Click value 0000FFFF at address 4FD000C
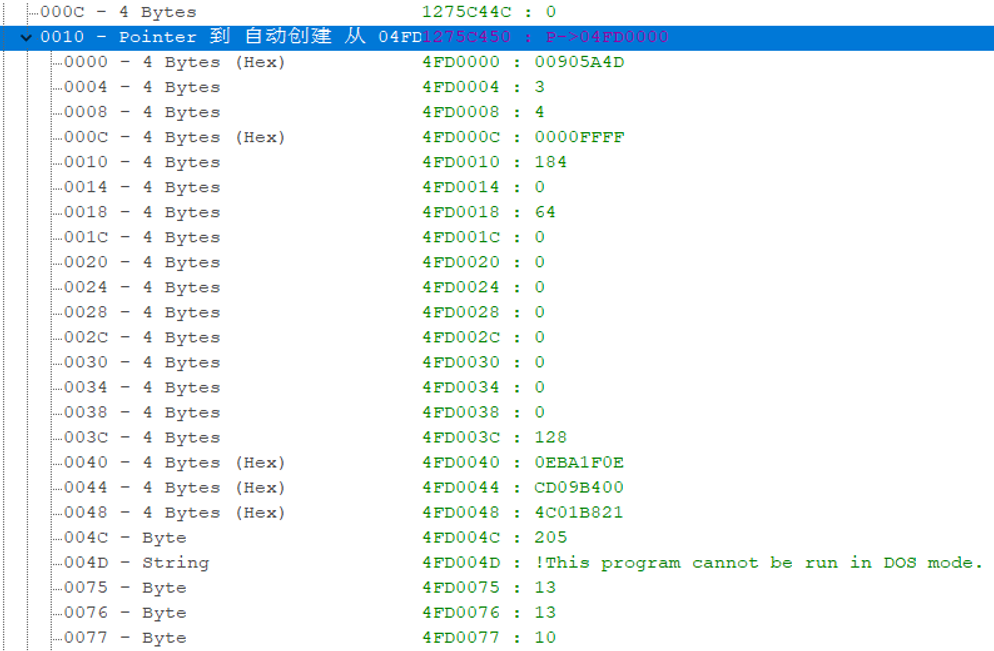This screenshot has width=994, height=651. pos(579,138)
